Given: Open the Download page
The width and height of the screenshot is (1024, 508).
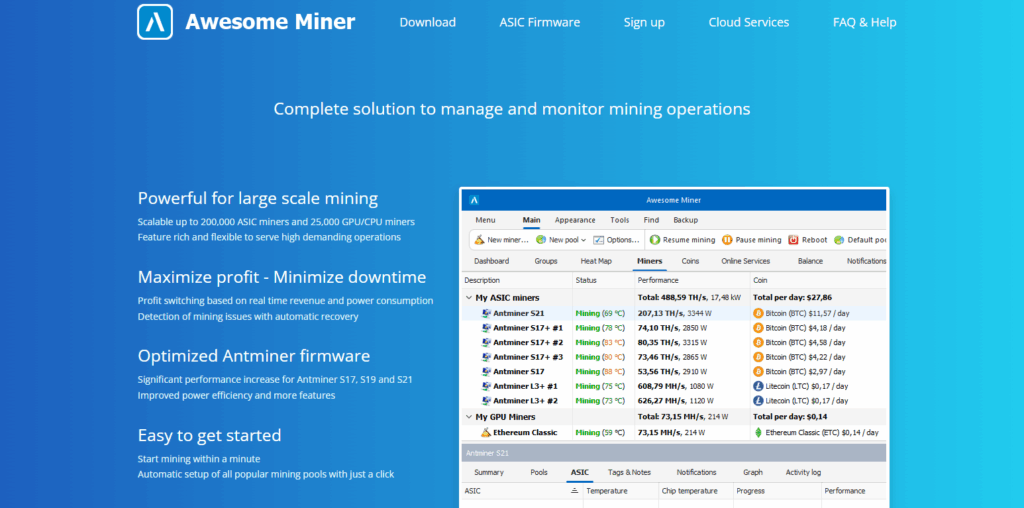Looking at the screenshot, I should click(x=428, y=22).
